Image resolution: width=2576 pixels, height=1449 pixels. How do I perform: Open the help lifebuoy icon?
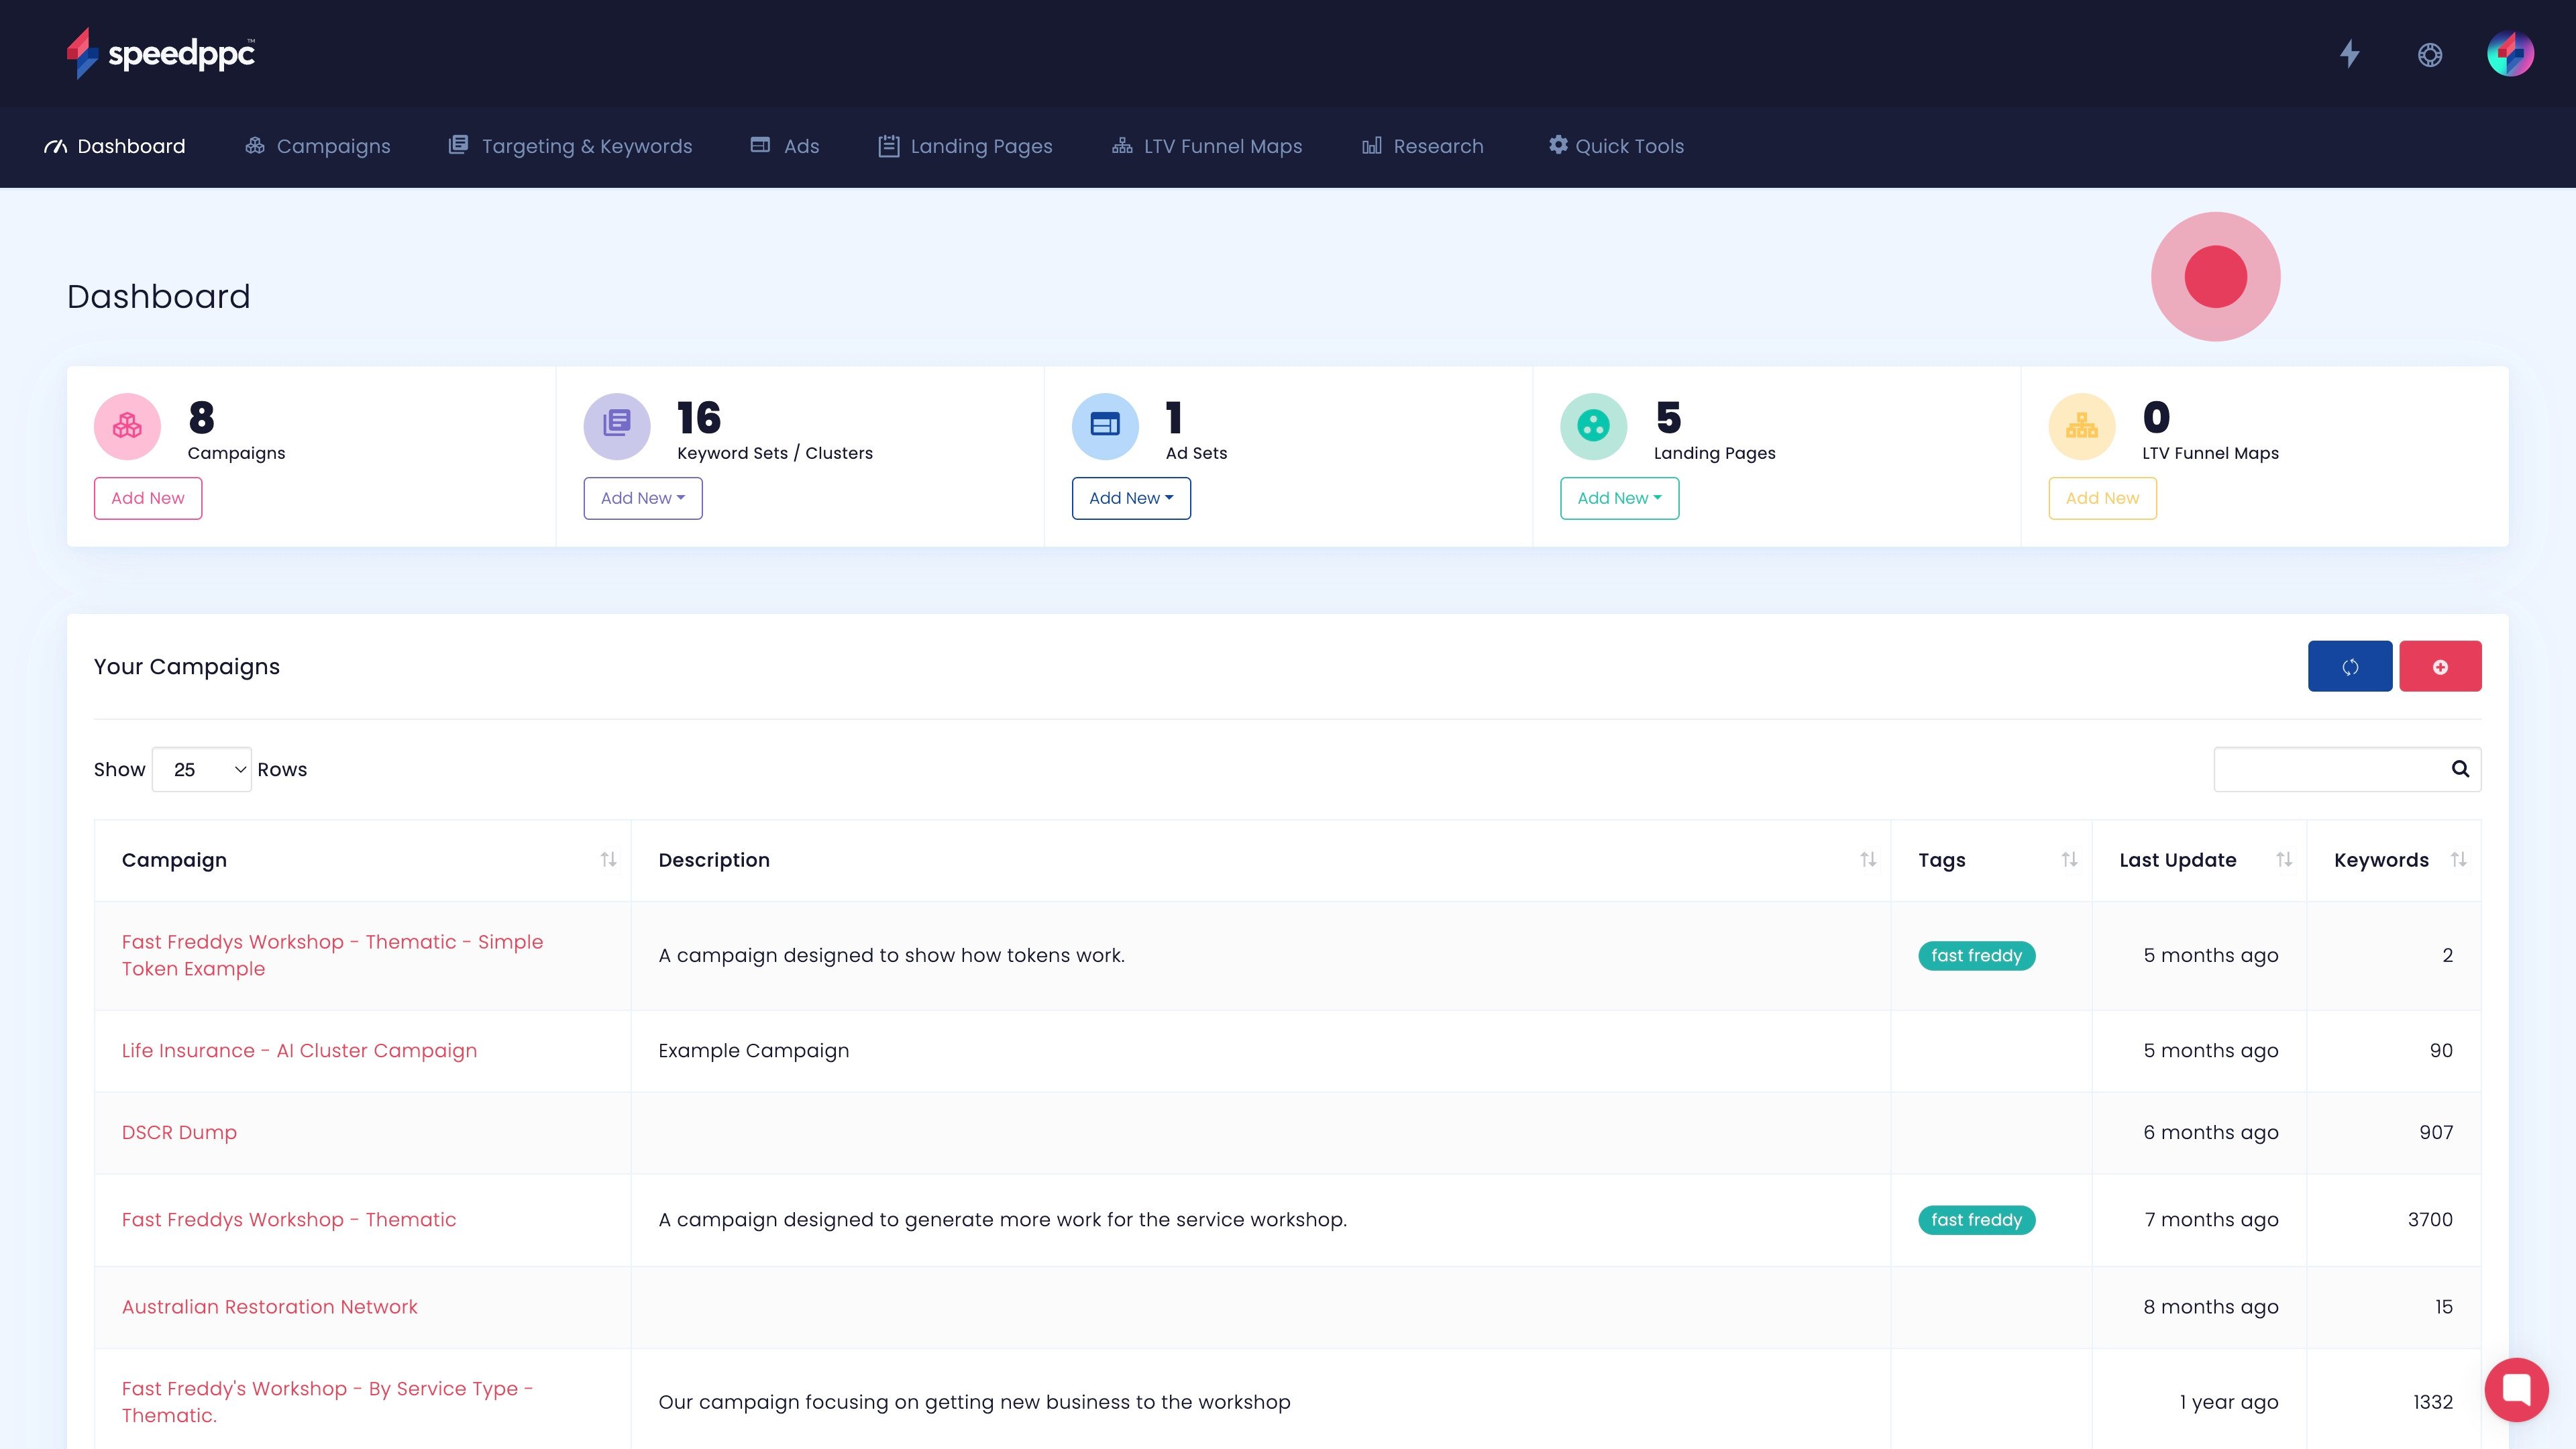2430,55
